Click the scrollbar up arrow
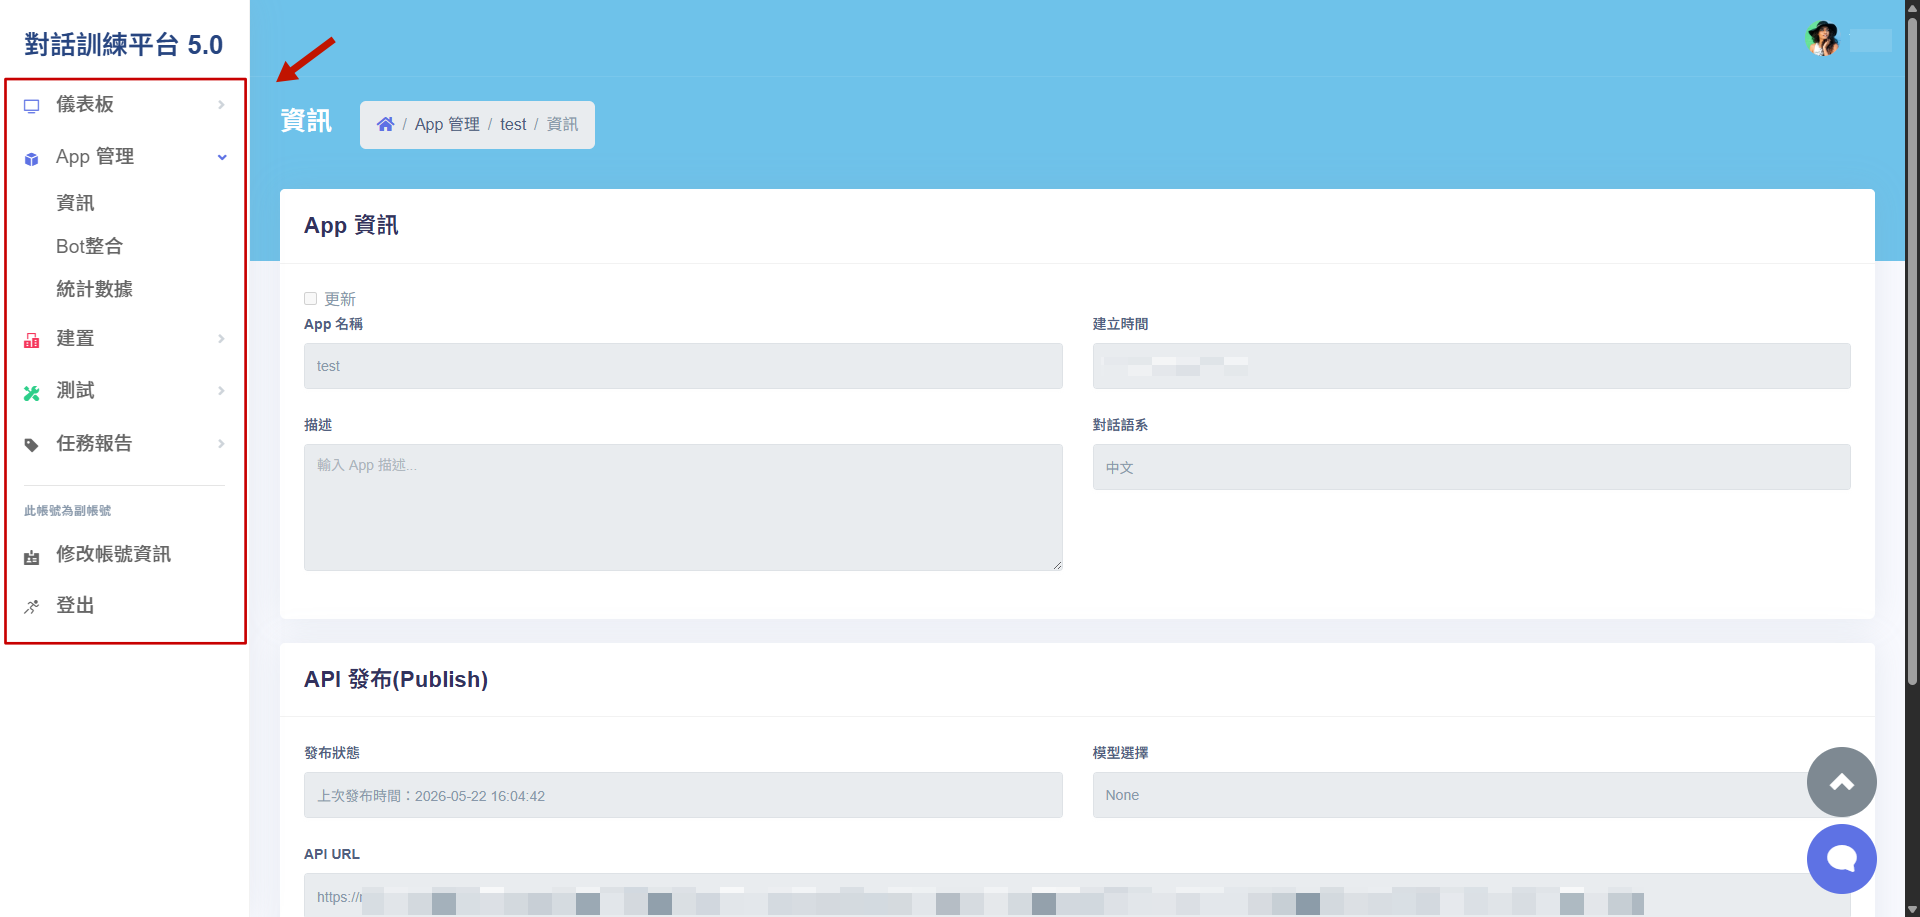 click(1912, 8)
